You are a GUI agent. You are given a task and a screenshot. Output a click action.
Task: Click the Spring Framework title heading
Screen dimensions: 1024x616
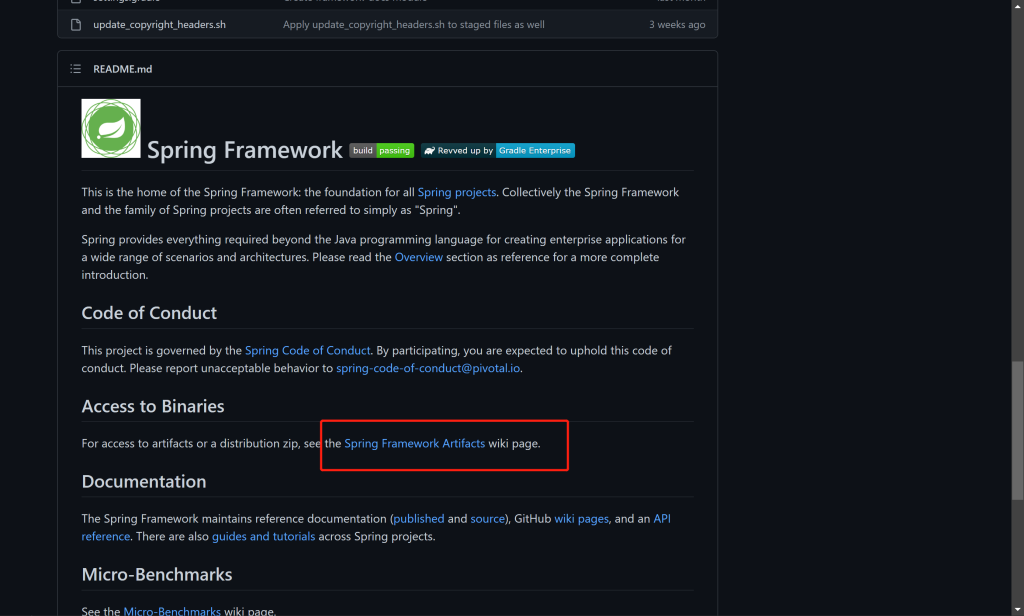244,150
